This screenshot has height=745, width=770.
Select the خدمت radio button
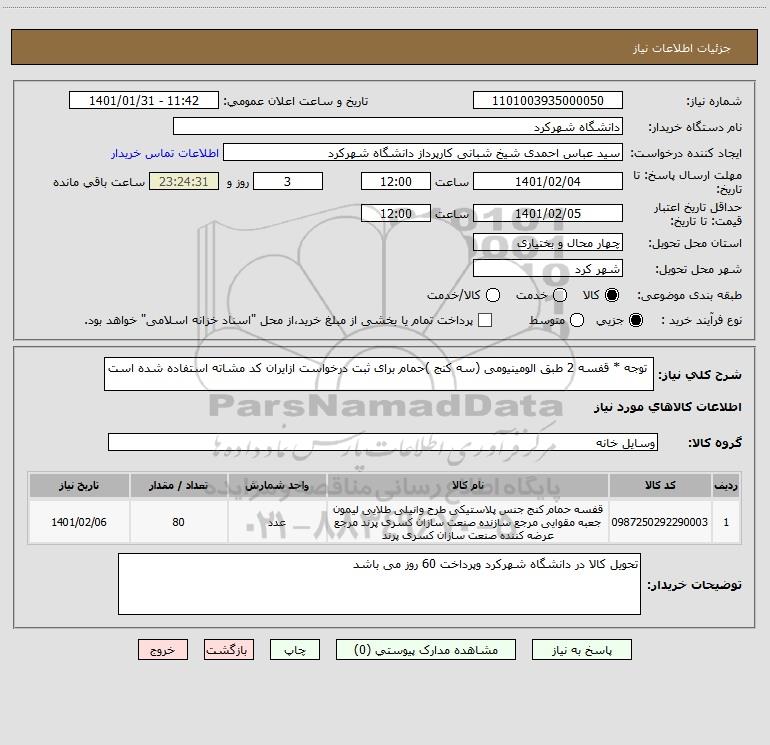click(x=560, y=295)
